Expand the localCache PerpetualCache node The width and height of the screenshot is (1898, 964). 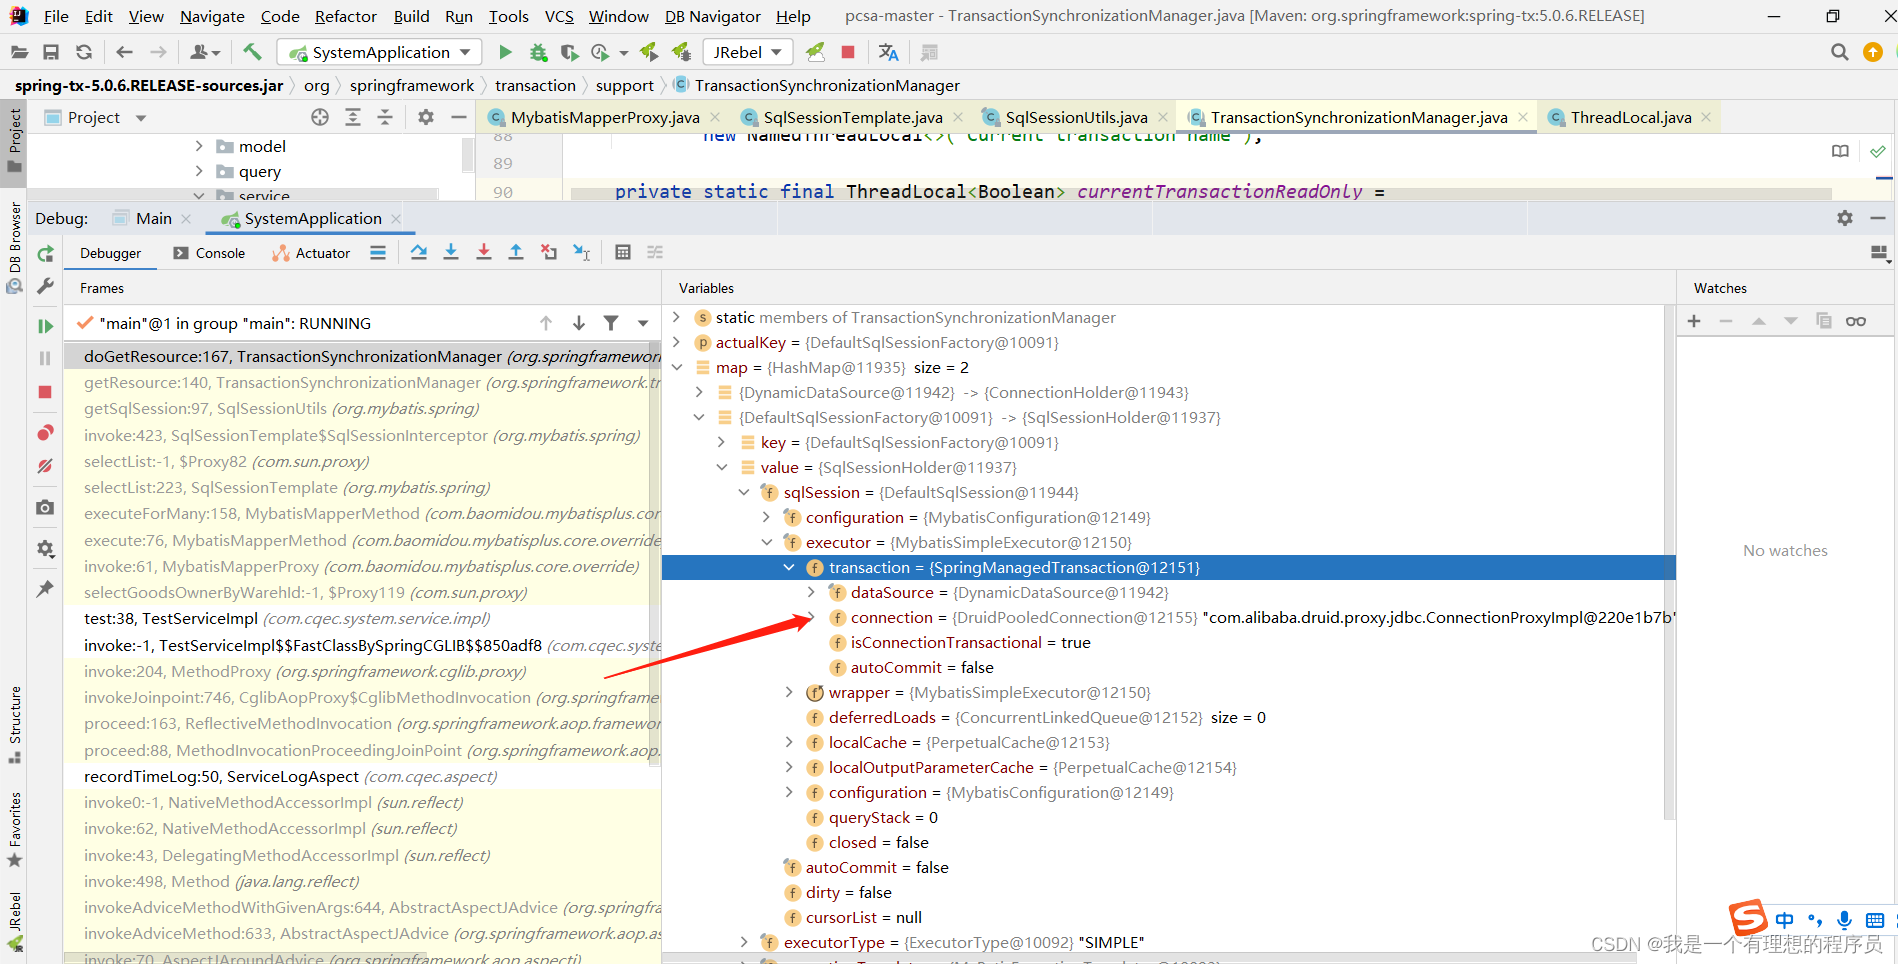click(789, 742)
